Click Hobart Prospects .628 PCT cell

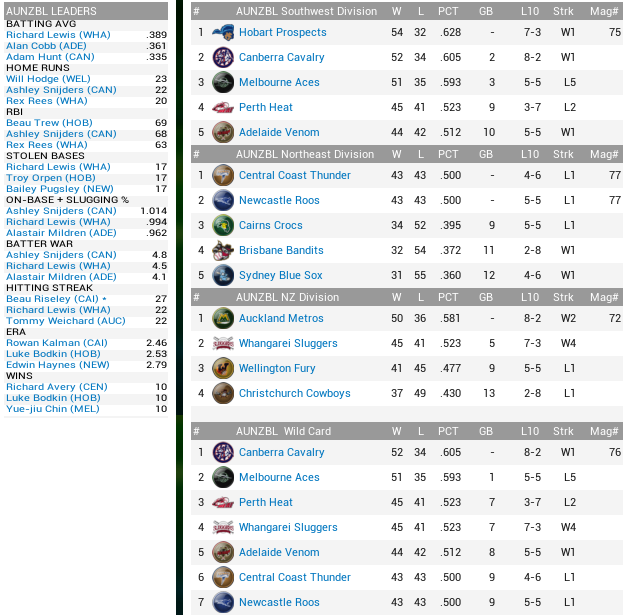click(450, 32)
